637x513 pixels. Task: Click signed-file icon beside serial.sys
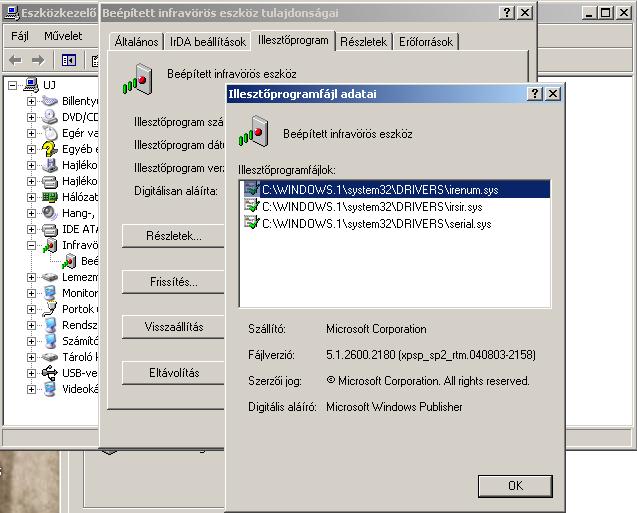[251, 223]
